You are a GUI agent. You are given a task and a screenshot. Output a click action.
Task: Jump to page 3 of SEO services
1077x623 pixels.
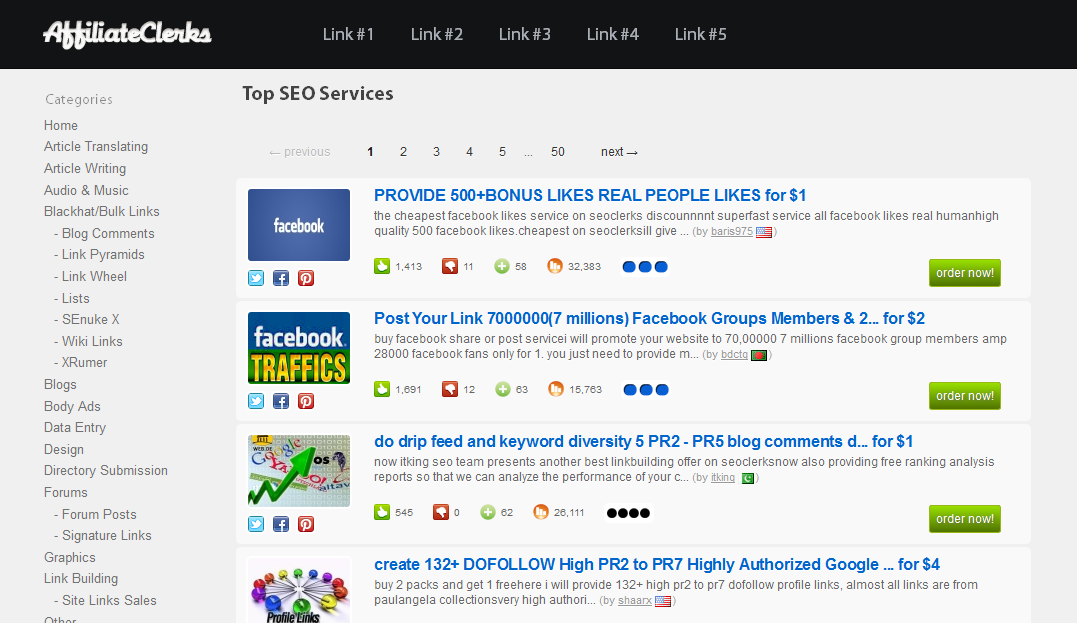click(436, 151)
